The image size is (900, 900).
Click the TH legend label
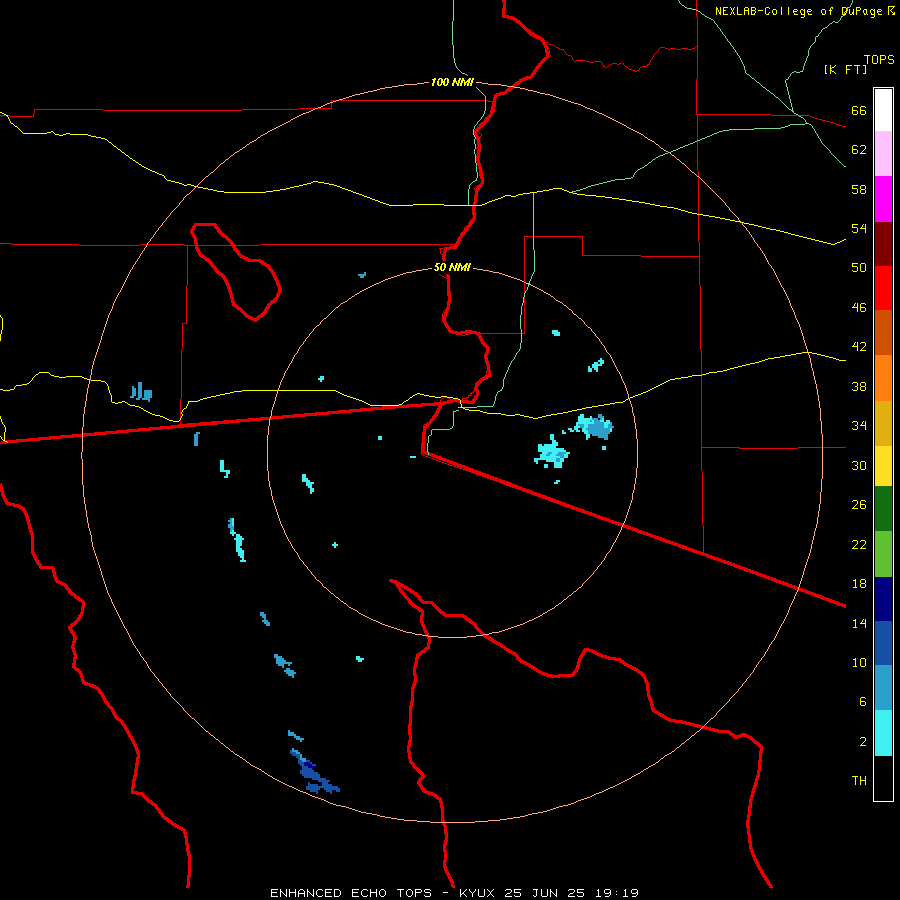[859, 780]
